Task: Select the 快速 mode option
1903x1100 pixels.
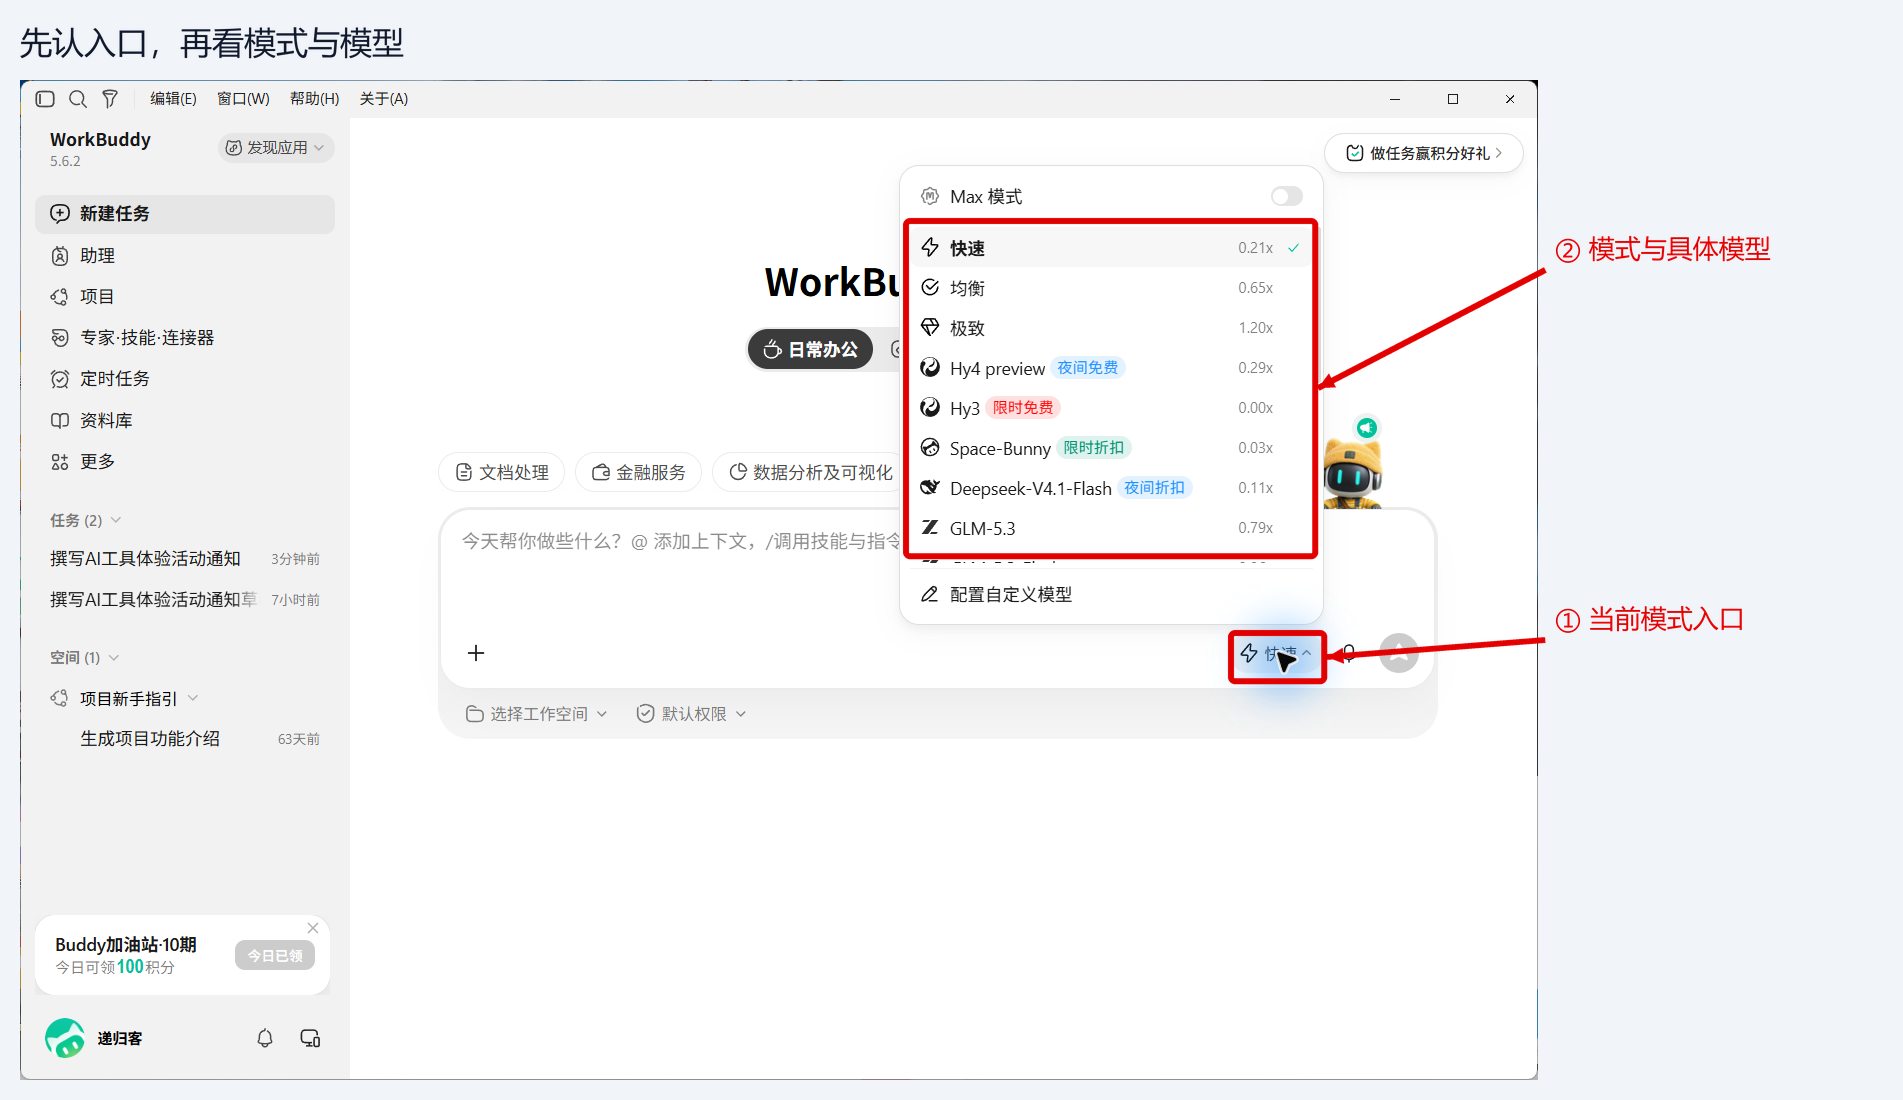Action: (1110, 248)
